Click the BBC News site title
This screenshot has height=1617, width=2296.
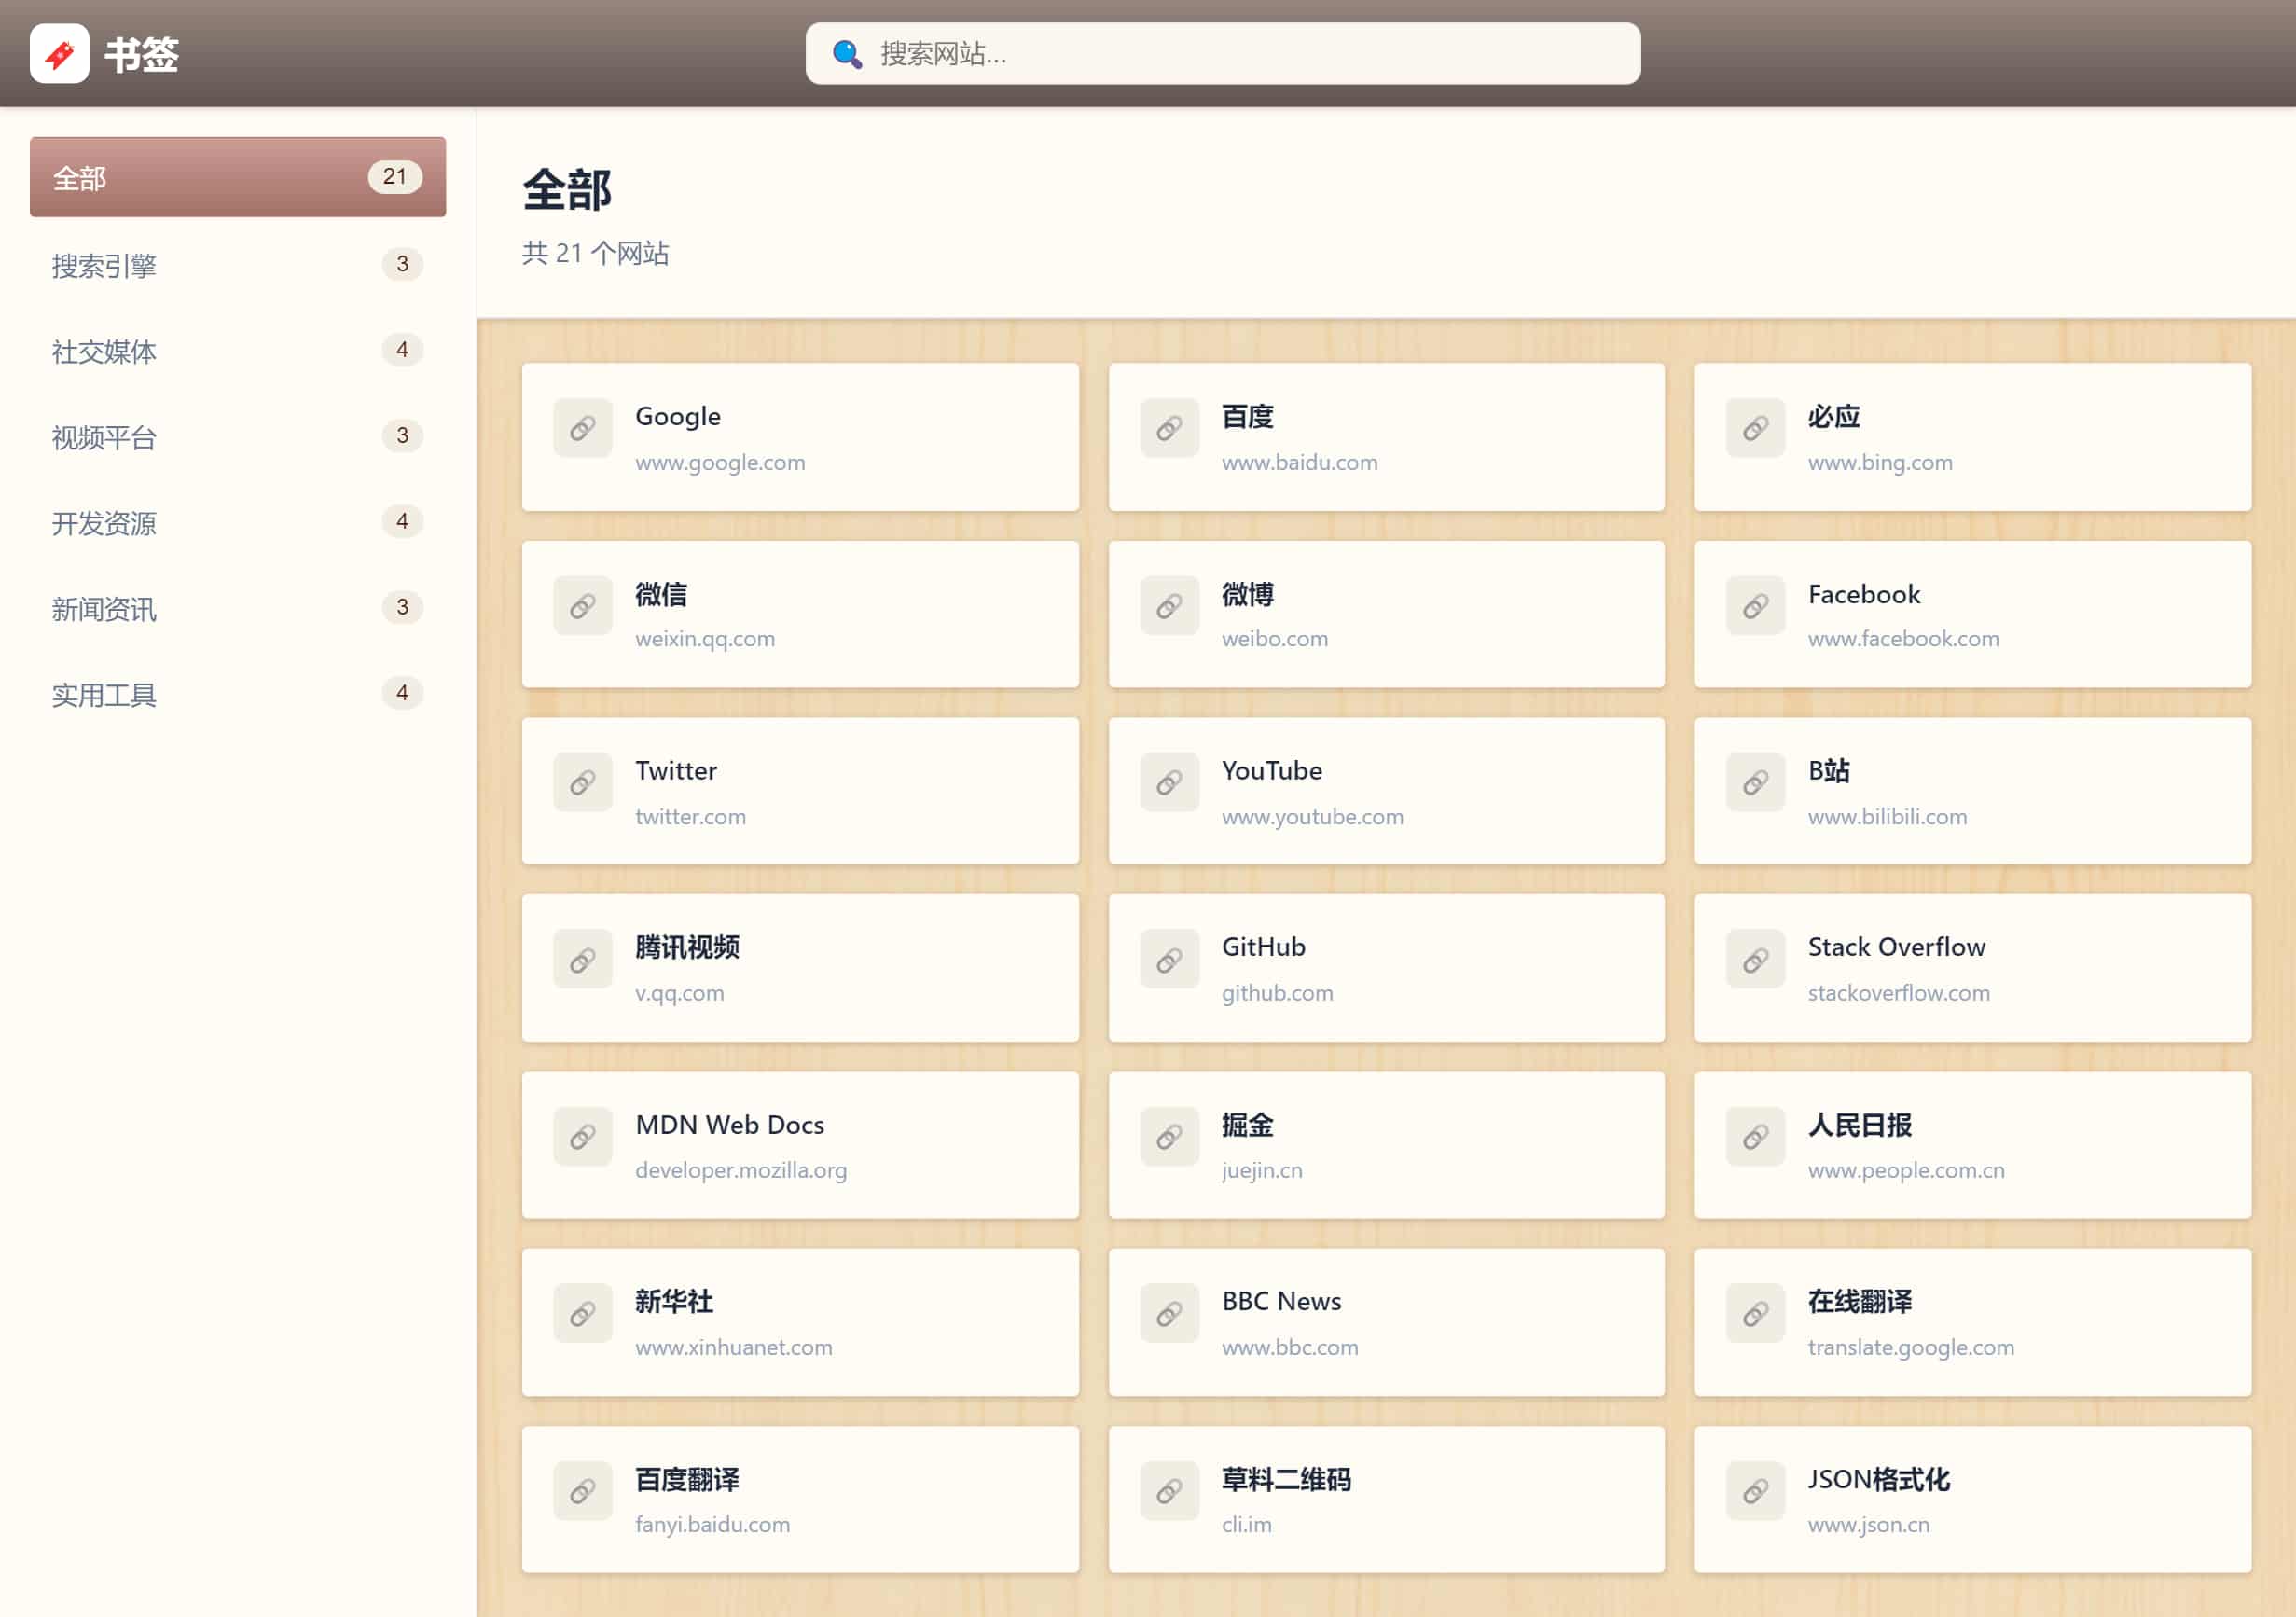click(1281, 1301)
